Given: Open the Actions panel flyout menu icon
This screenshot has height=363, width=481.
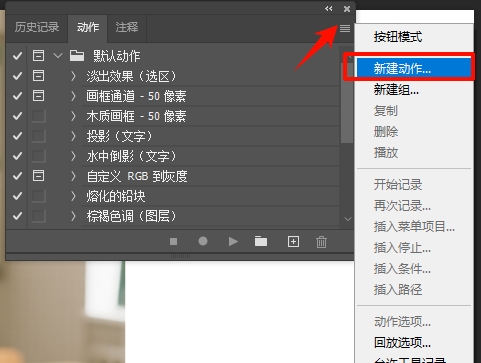Looking at the screenshot, I should [x=345, y=29].
